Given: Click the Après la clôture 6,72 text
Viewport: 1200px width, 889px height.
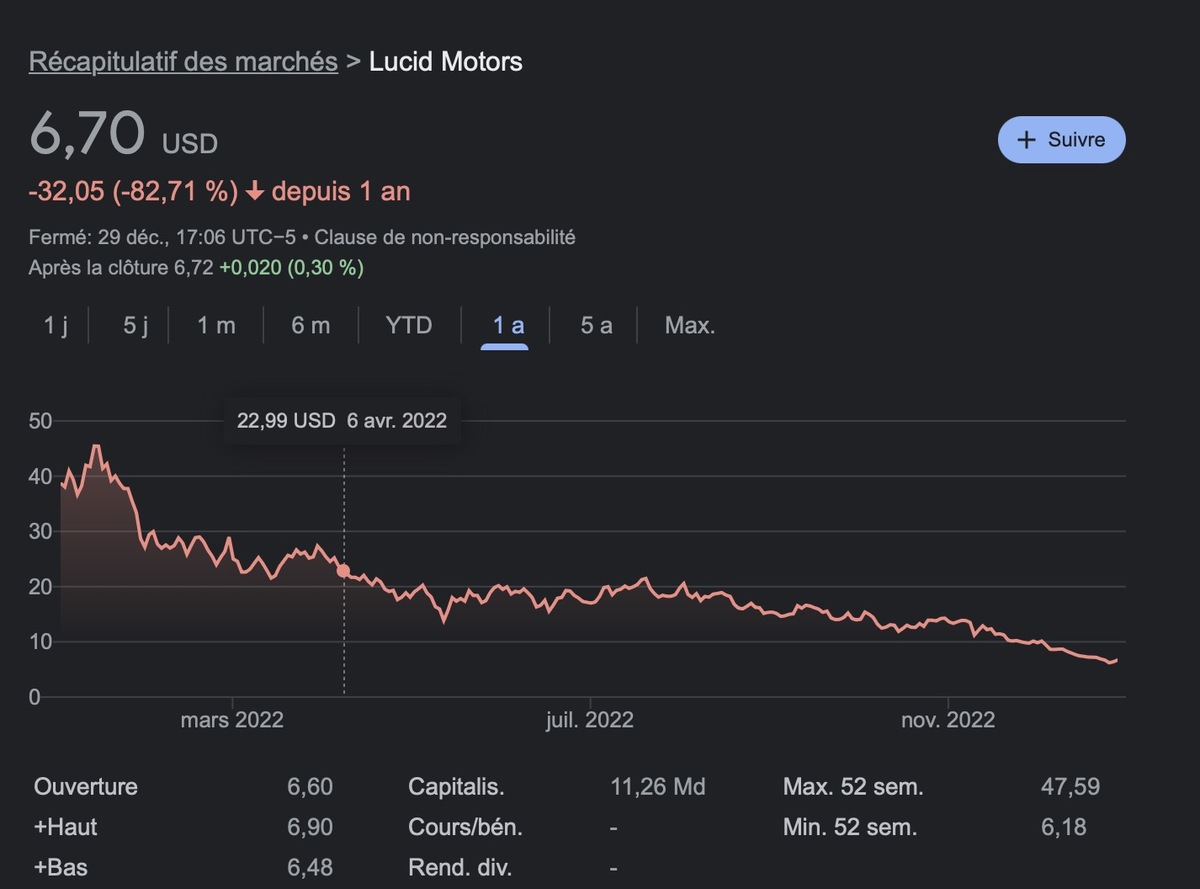Looking at the screenshot, I should pyautogui.click(x=121, y=268).
